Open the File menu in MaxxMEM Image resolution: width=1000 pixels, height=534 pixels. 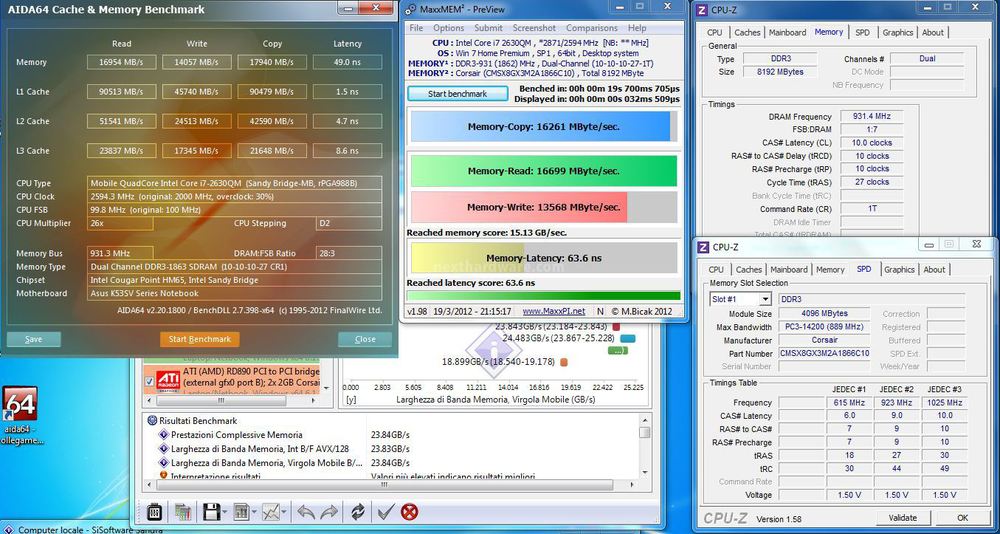click(416, 28)
